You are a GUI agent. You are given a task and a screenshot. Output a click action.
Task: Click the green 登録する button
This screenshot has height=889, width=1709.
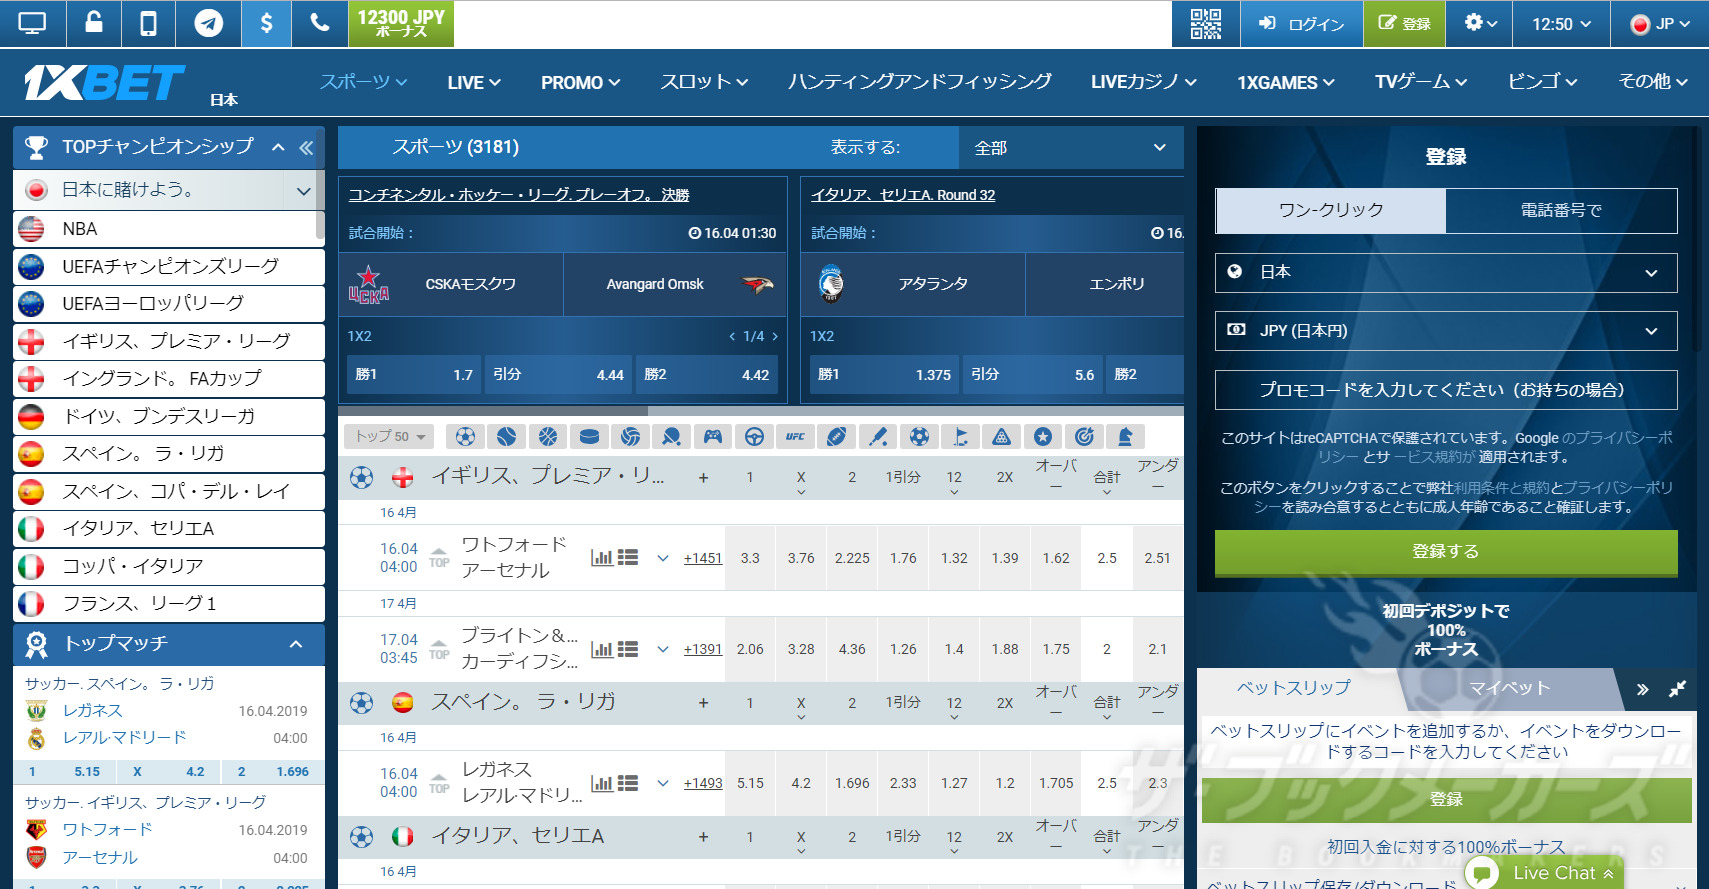coord(1446,552)
